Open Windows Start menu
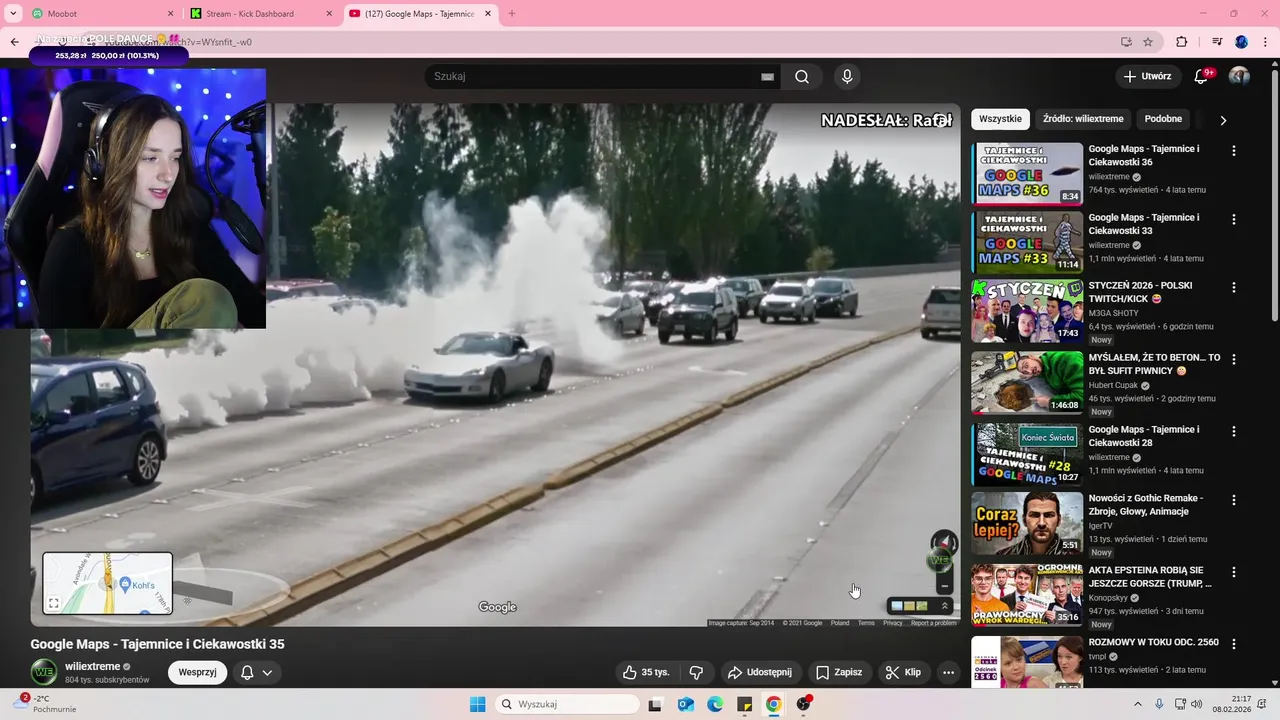This screenshot has height=720, width=1280. (x=477, y=704)
